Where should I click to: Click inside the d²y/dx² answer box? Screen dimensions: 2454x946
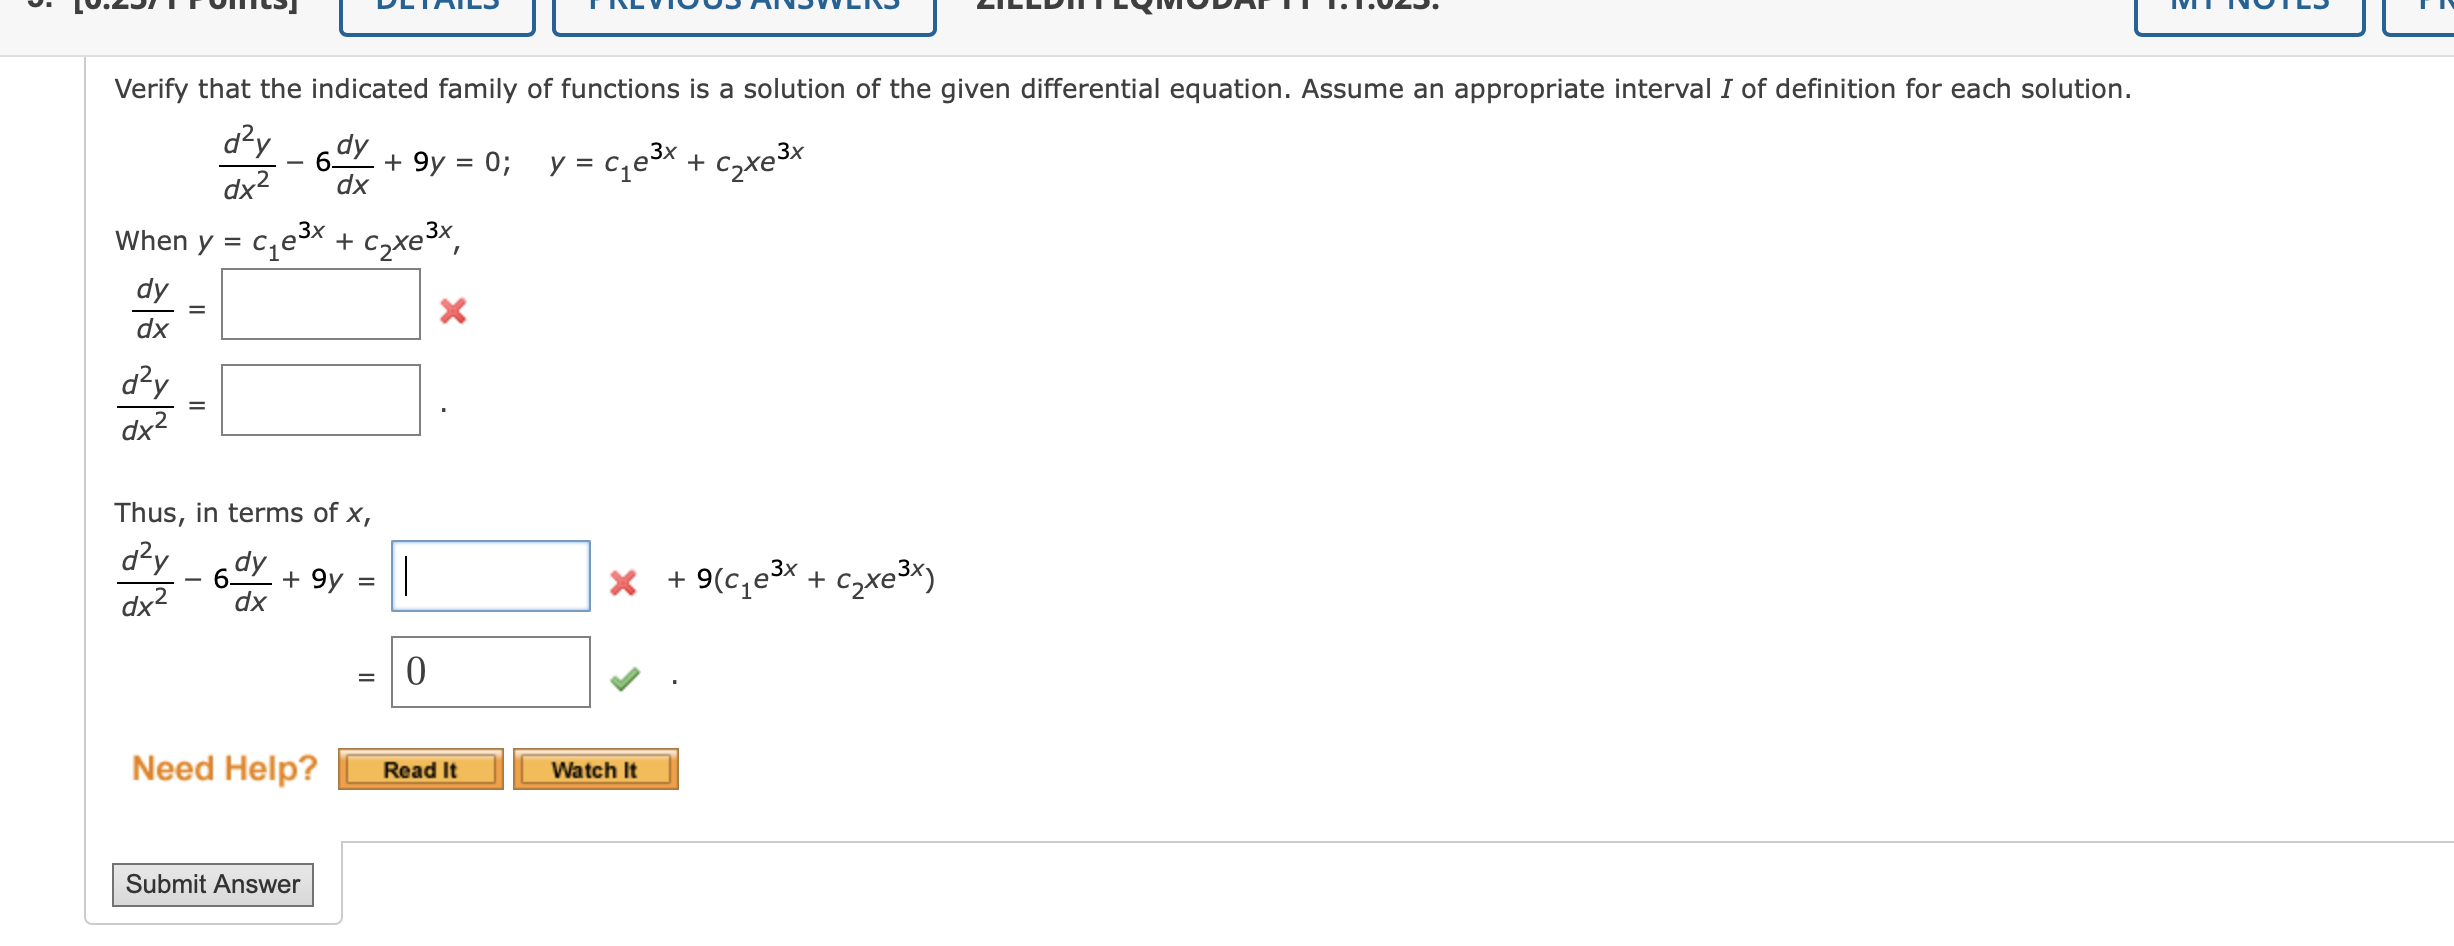pyautogui.click(x=320, y=401)
